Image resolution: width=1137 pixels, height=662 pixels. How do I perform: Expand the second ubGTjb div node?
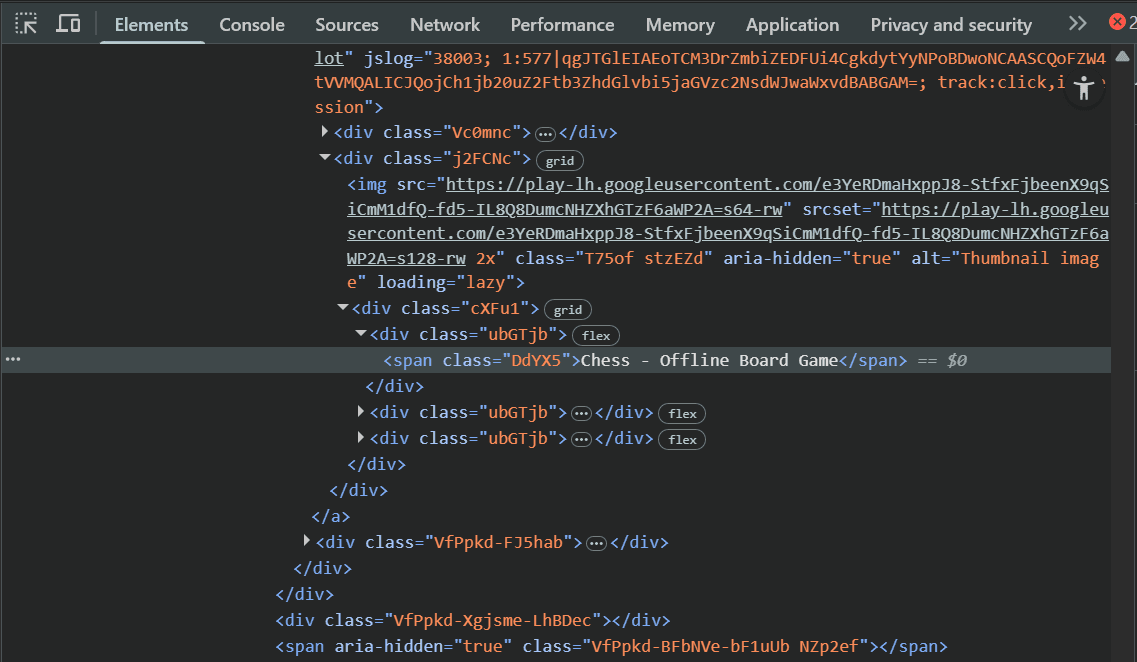coord(360,411)
